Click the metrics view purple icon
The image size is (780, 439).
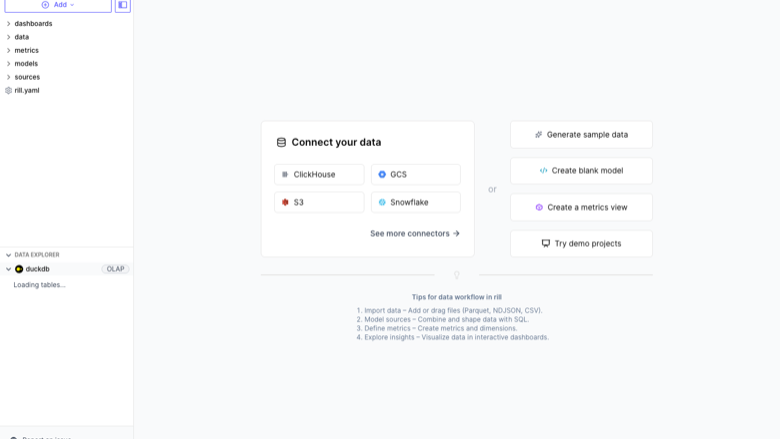[539, 207]
